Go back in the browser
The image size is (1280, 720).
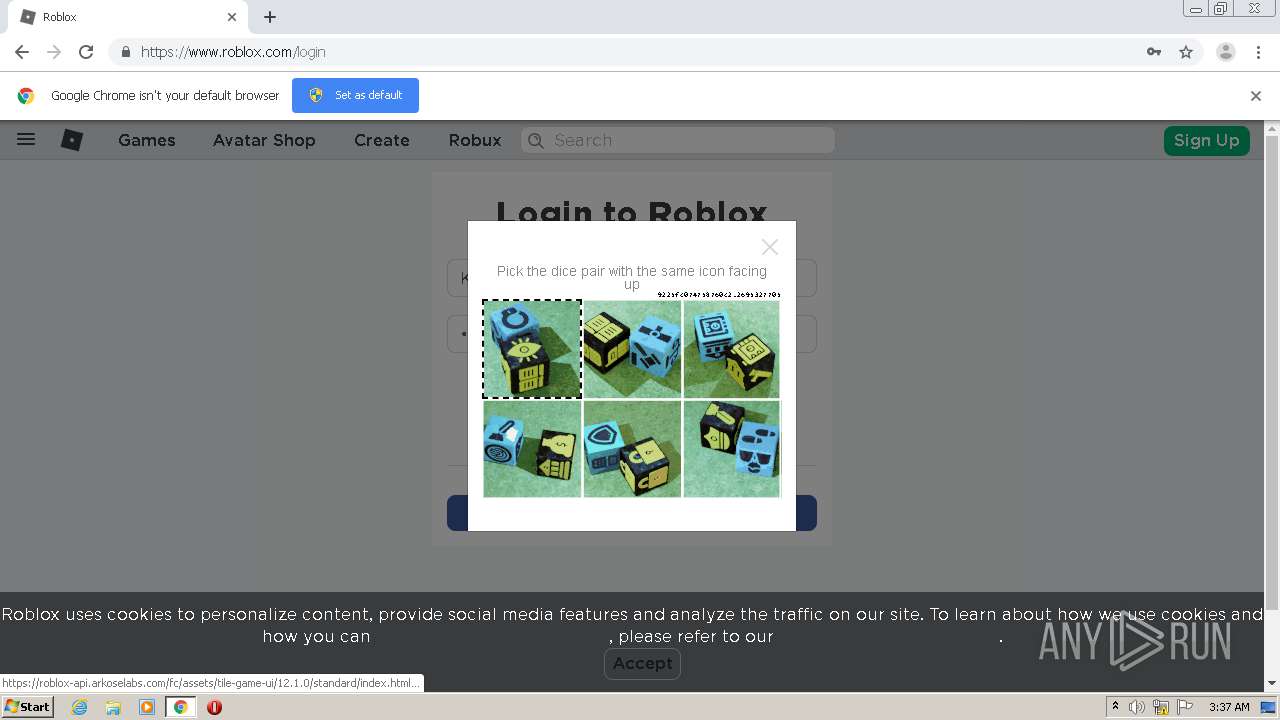pos(22,52)
